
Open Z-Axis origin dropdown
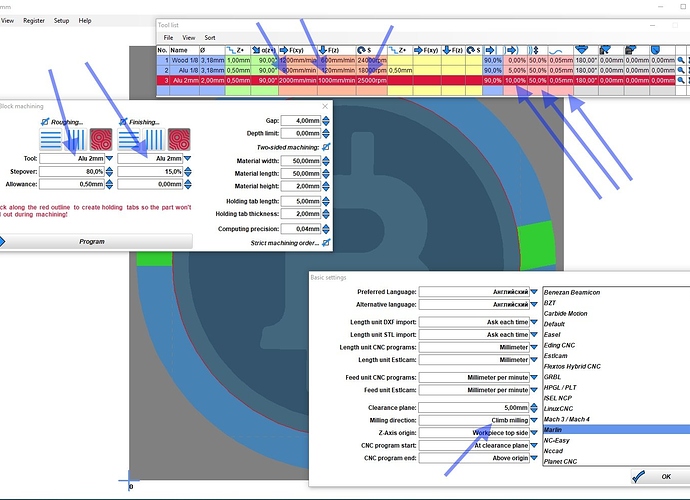534,433
